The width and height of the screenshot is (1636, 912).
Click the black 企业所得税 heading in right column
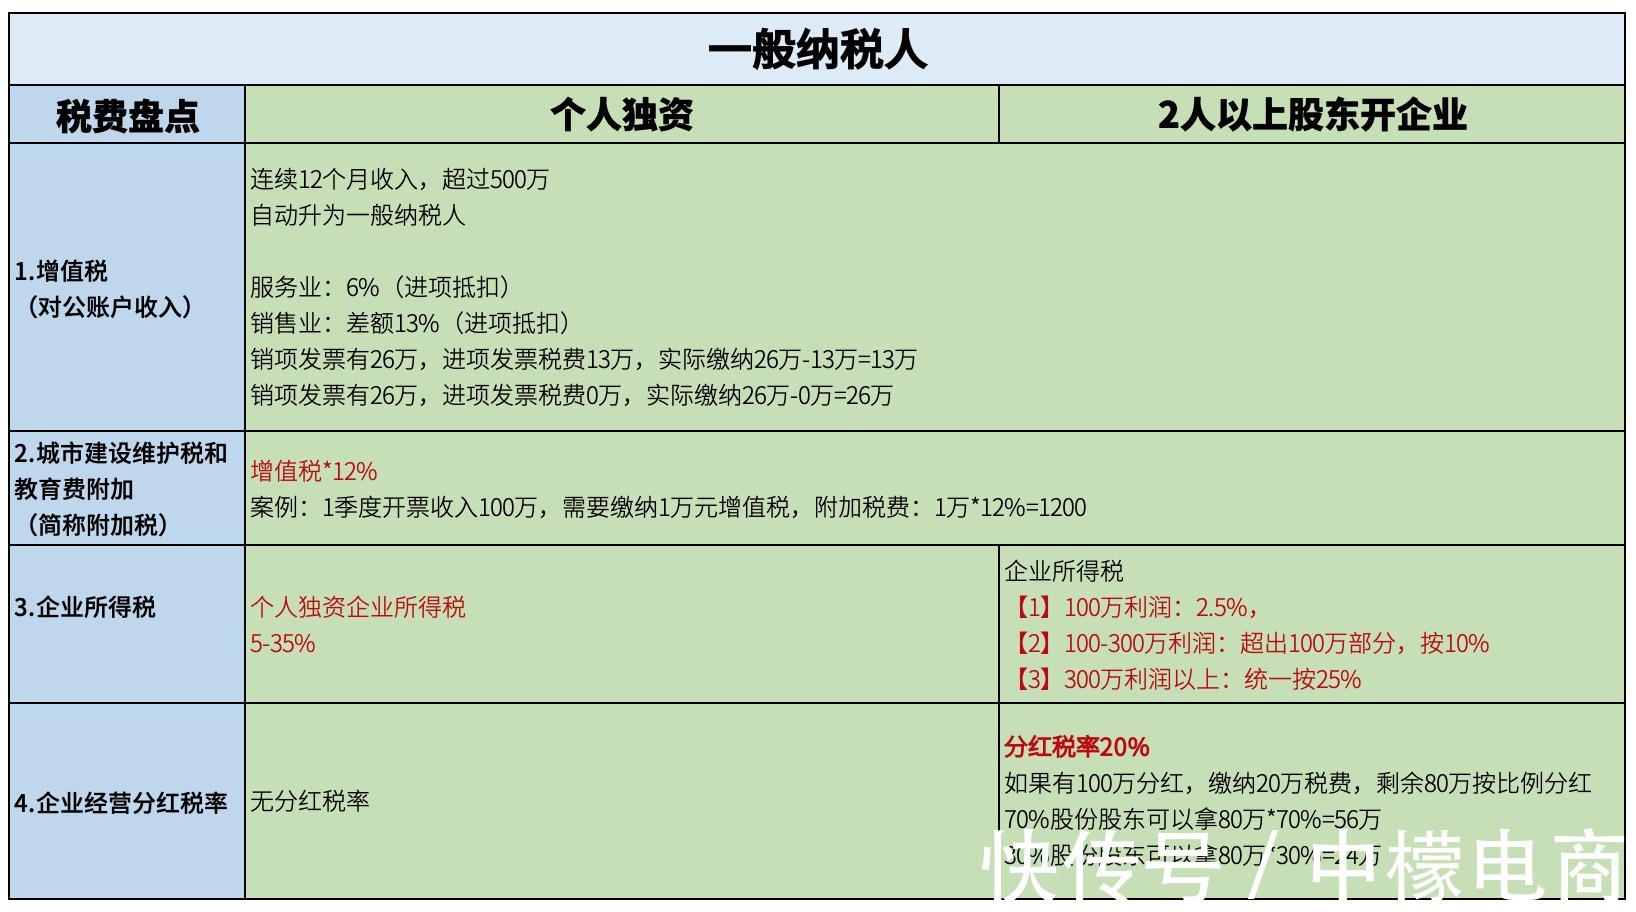pos(1064,571)
